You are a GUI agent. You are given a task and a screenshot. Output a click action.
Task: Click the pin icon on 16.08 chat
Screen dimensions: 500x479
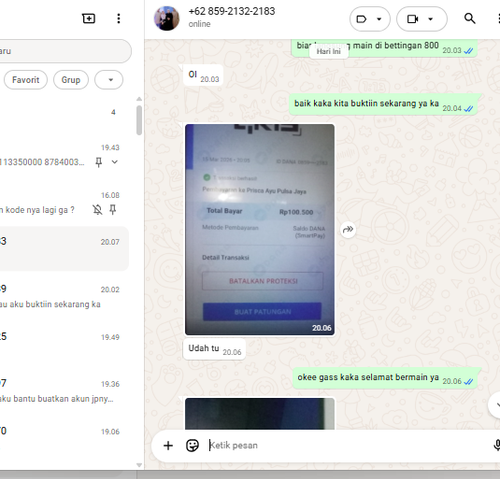[113, 210]
